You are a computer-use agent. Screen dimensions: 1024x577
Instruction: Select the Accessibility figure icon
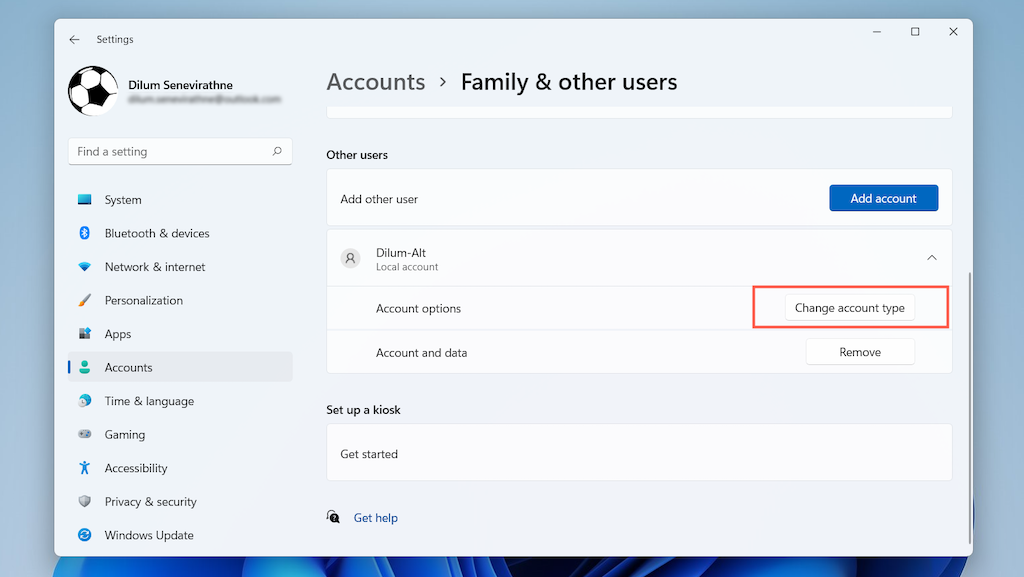click(85, 468)
